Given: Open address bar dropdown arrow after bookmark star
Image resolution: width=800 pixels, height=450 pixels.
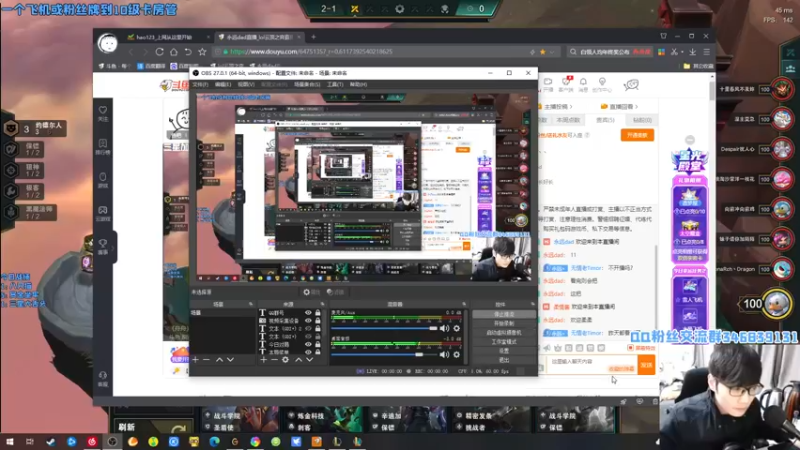Looking at the screenshot, I should coord(552,52).
